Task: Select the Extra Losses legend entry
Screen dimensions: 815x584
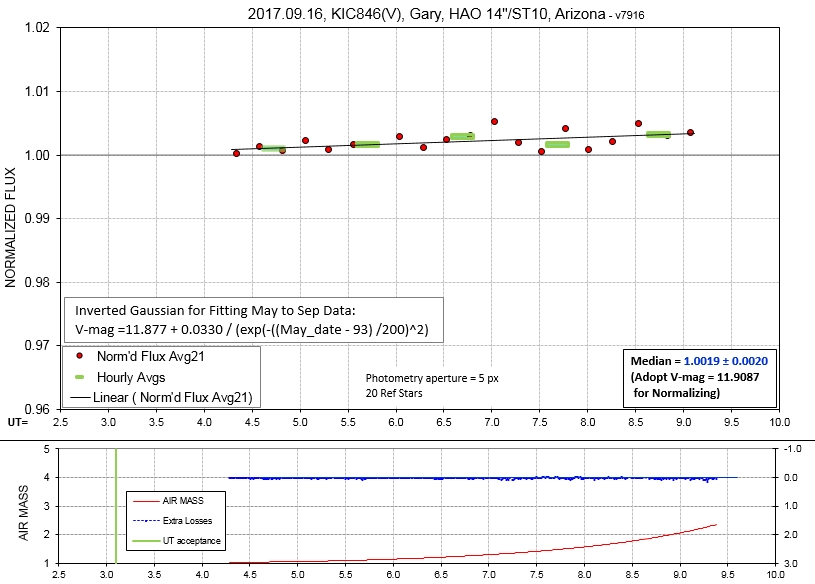Action: click(x=187, y=521)
